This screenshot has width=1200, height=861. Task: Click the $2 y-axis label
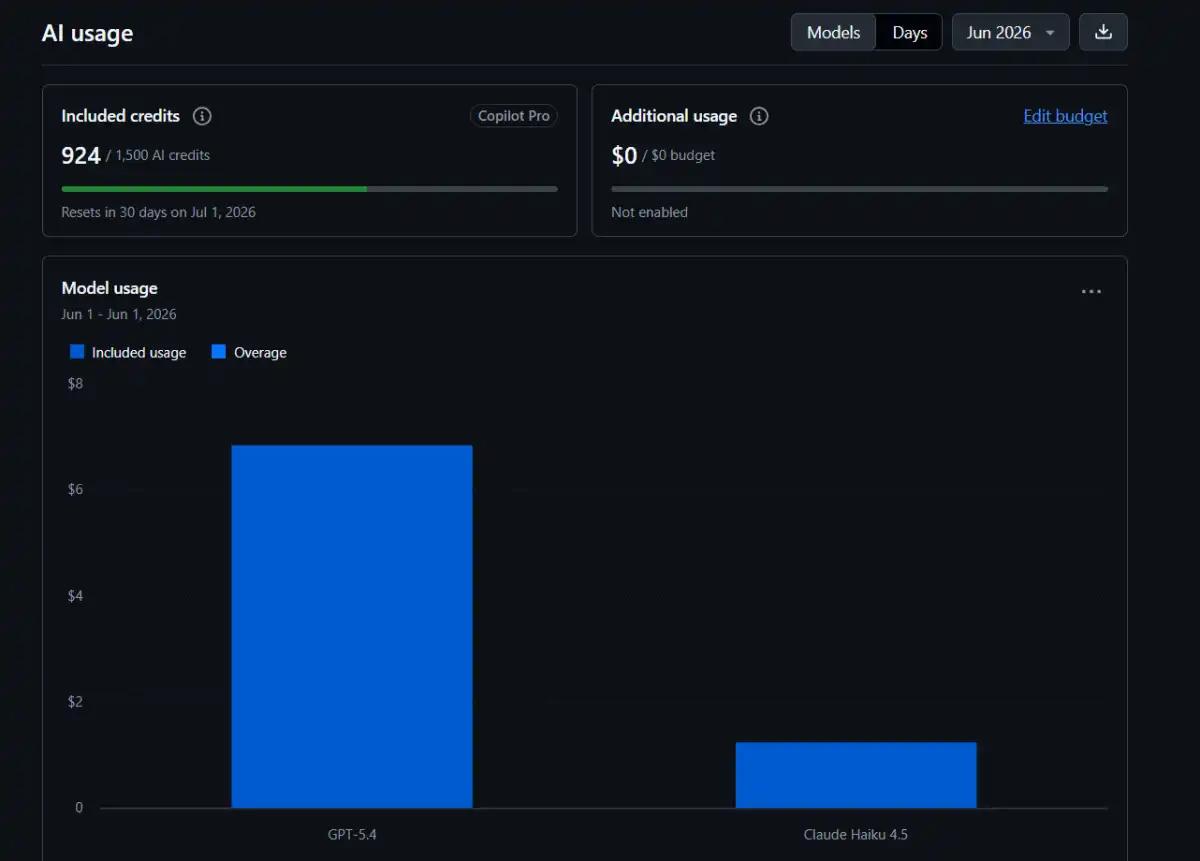(x=76, y=702)
